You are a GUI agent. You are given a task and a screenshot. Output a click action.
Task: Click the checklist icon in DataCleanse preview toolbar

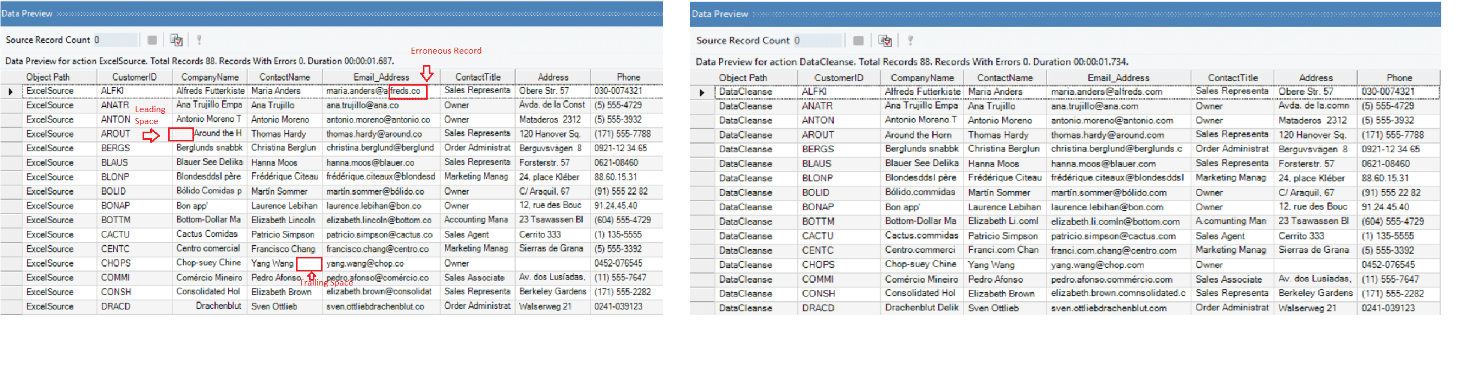(886, 41)
